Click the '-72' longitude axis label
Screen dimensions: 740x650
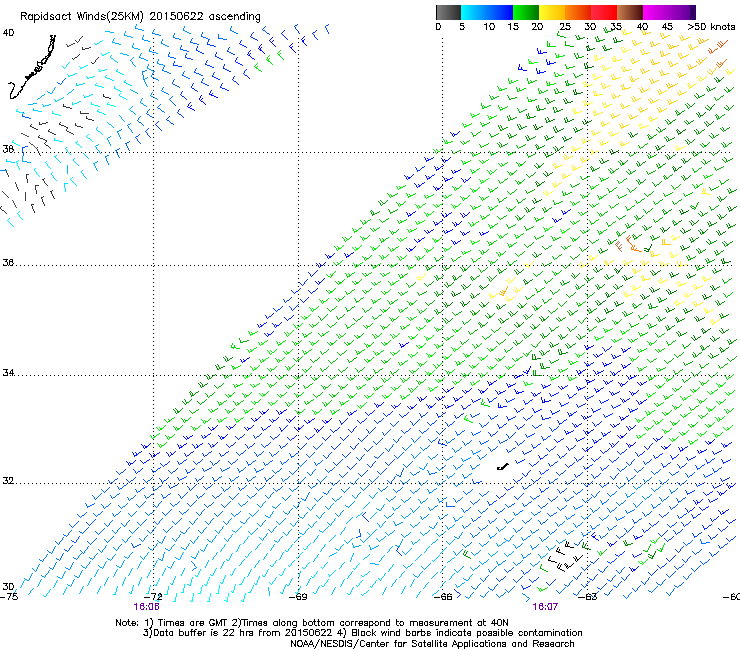pyautogui.click(x=153, y=596)
